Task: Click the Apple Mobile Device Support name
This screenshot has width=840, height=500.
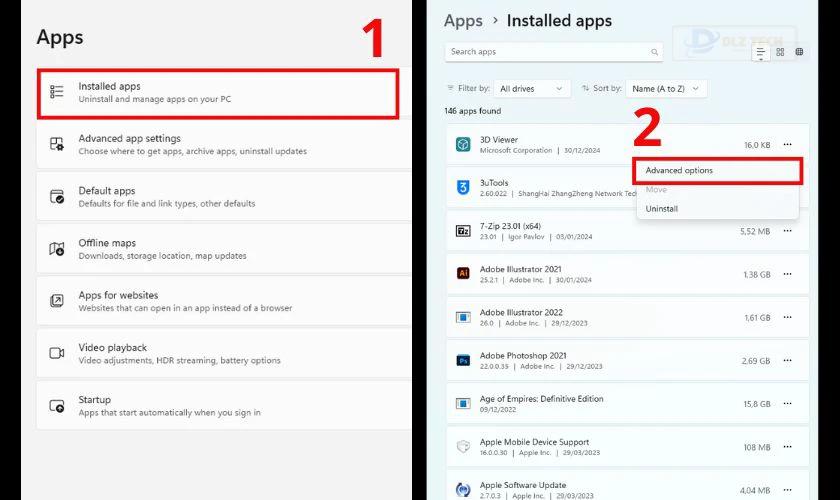Action: [x=534, y=442]
